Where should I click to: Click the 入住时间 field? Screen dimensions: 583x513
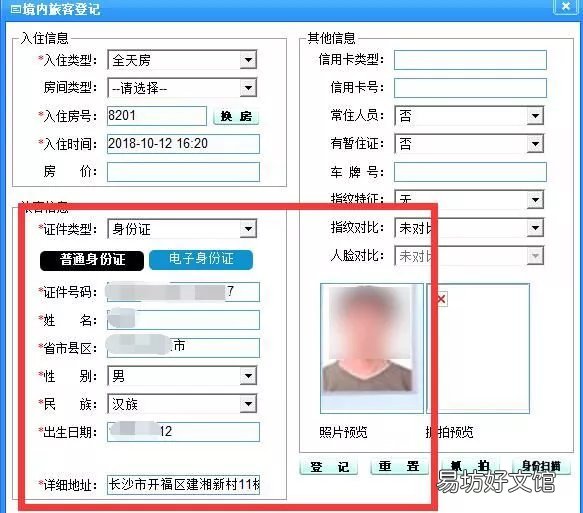tap(183, 144)
